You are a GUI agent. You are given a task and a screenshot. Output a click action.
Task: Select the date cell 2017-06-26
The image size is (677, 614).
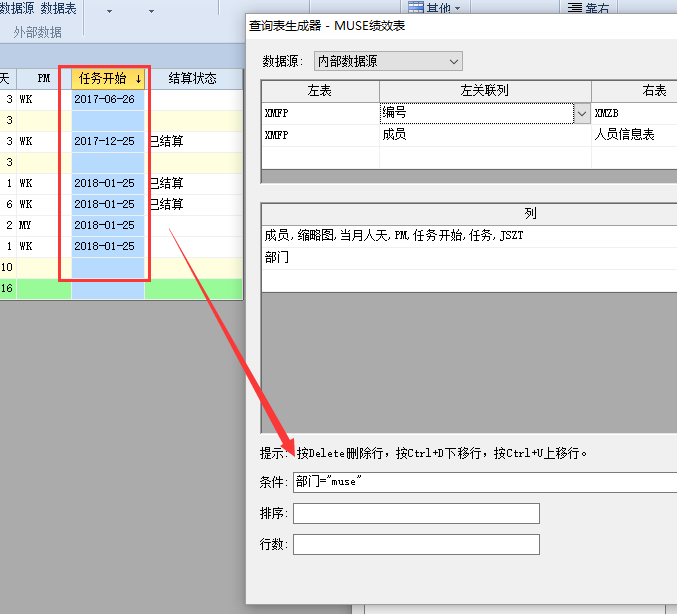pos(108,100)
